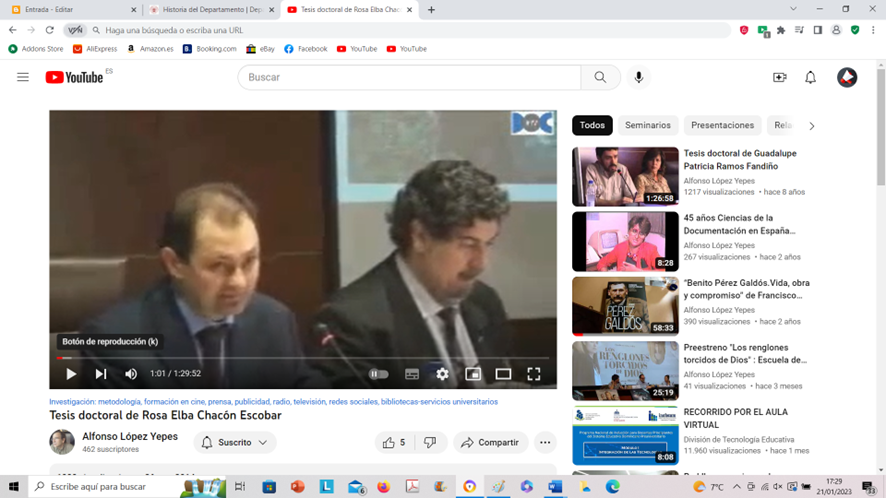
Task: Skip to the next video
Action: coord(101,374)
